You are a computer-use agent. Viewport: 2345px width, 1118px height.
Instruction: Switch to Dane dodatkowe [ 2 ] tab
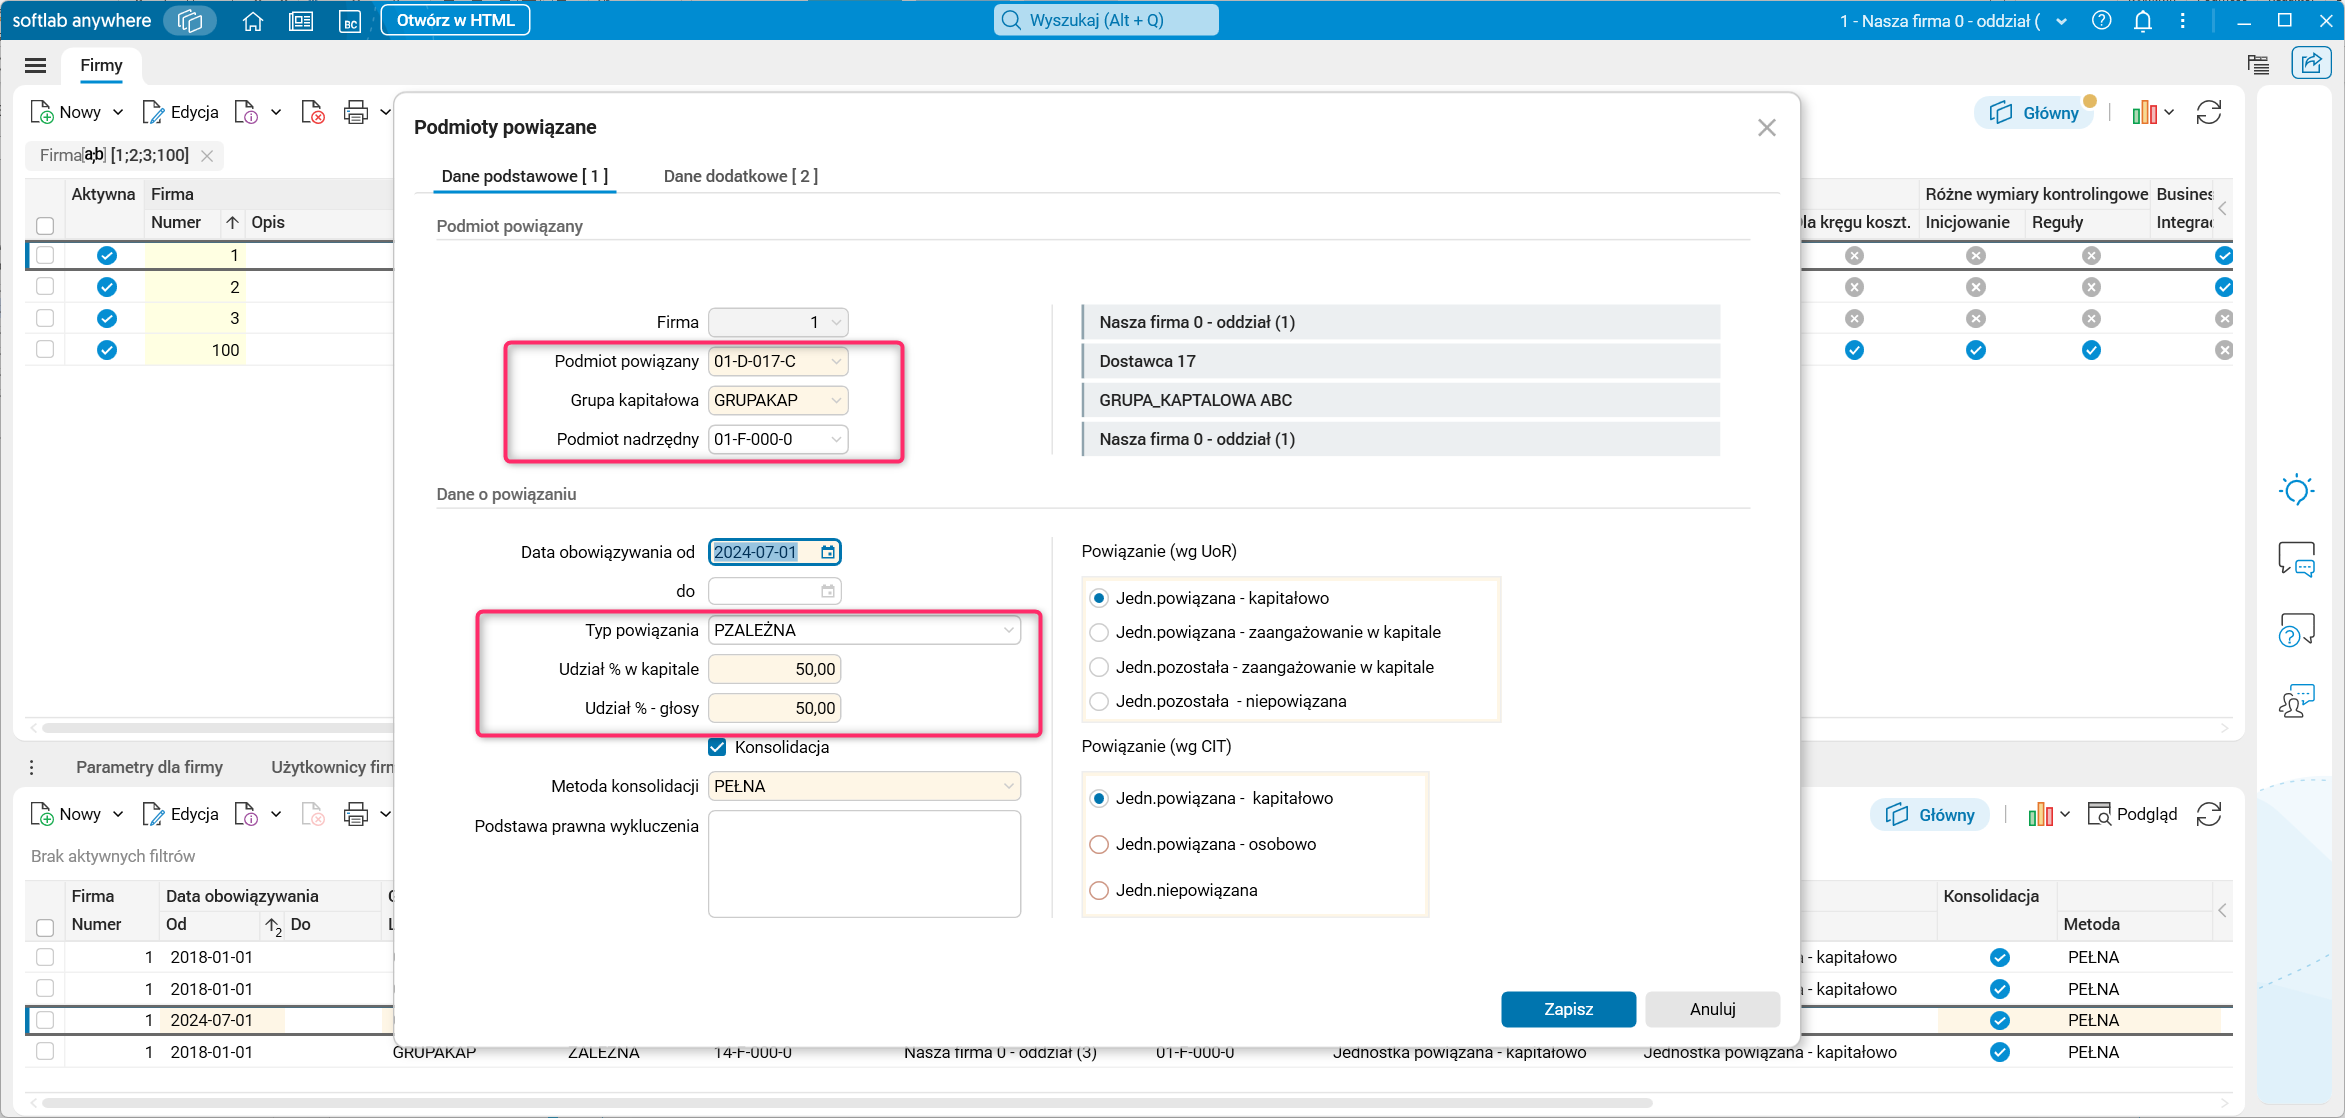[740, 176]
